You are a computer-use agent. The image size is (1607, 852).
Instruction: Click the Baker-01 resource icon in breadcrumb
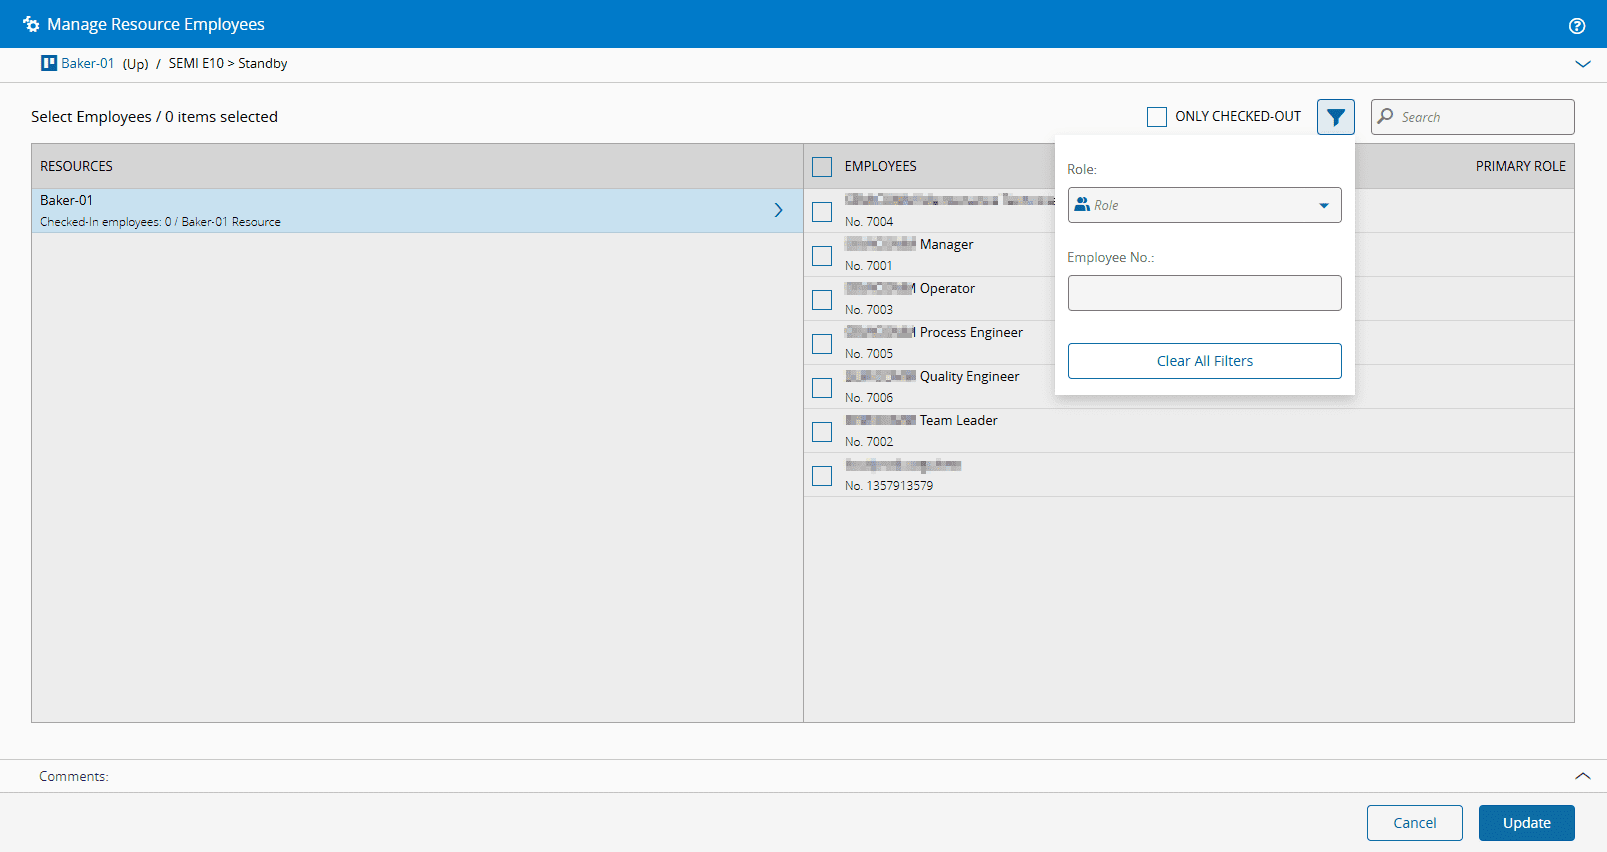[49, 63]
